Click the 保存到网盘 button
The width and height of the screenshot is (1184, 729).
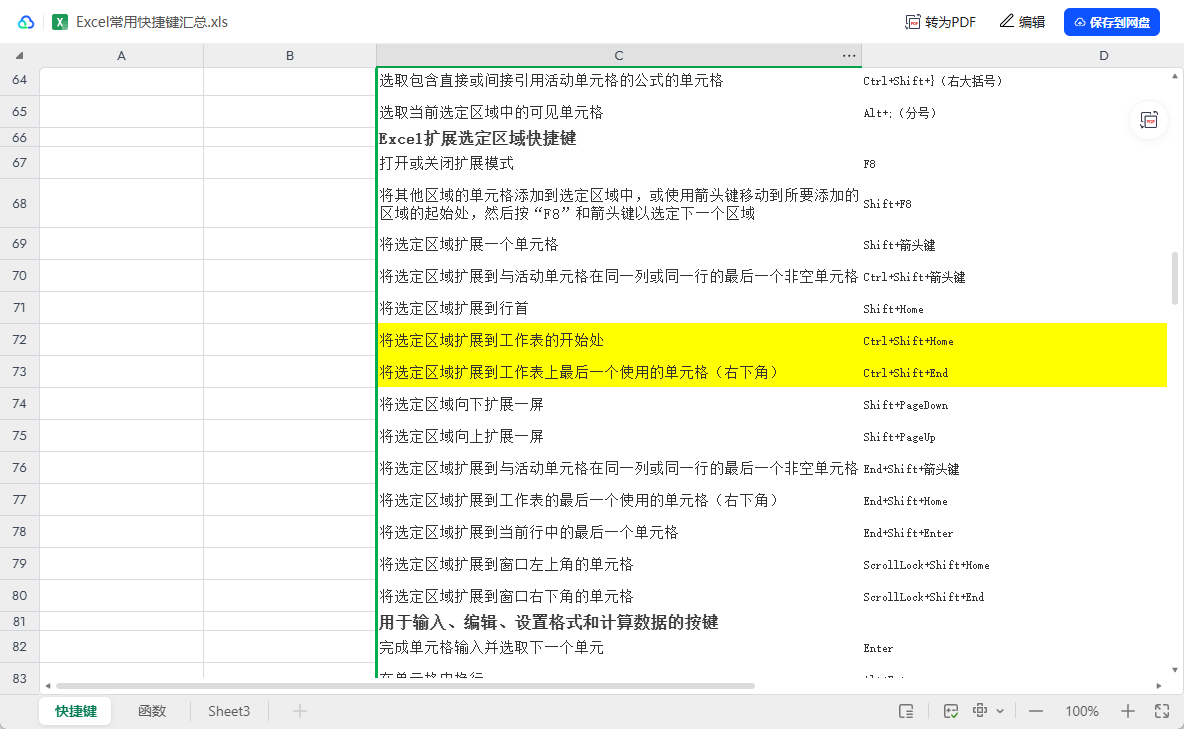[1111, 22]
